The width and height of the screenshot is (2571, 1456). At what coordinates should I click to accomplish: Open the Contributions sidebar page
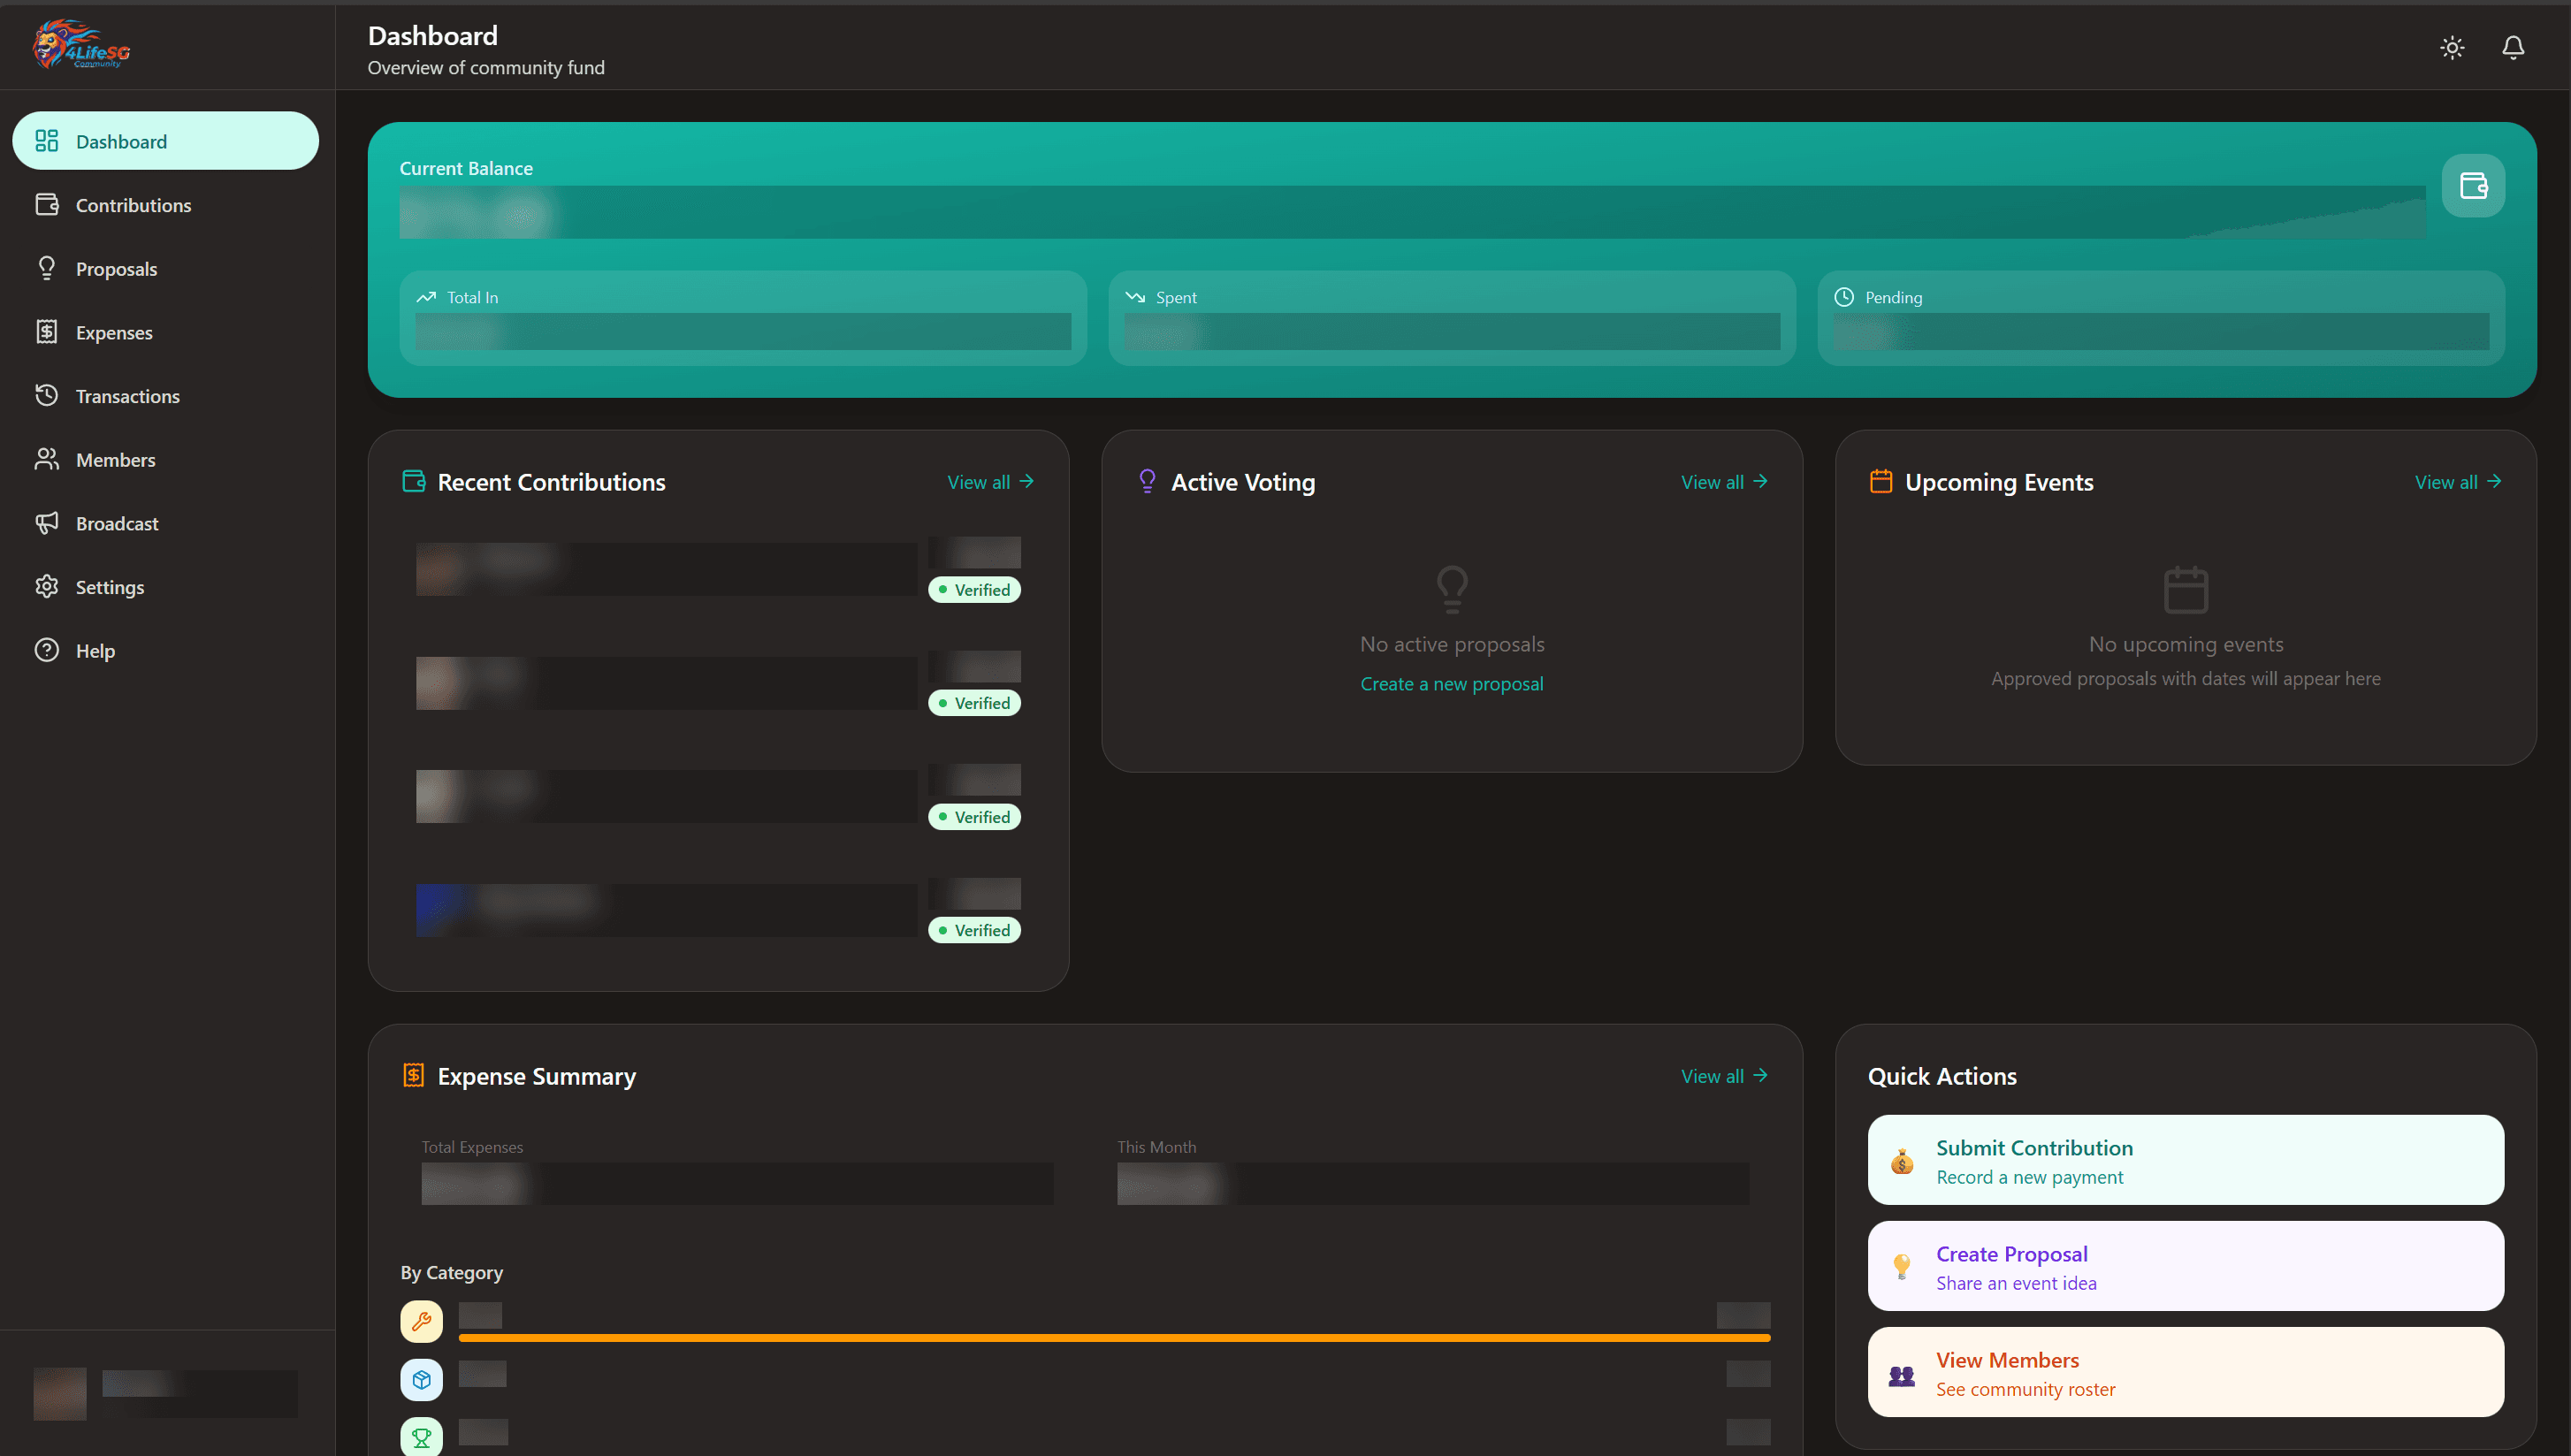point(133,205)
